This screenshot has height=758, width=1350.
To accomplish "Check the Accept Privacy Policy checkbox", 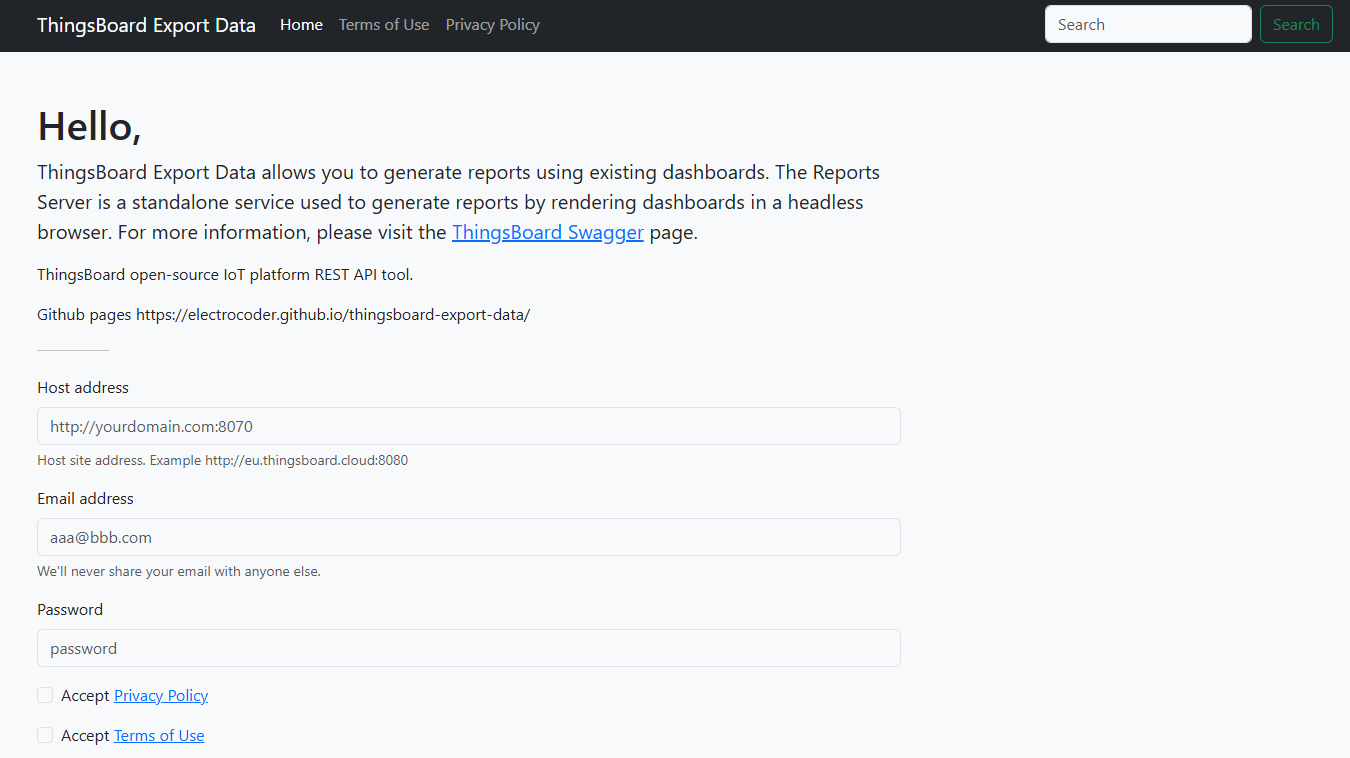I will [x=45, y=694].
